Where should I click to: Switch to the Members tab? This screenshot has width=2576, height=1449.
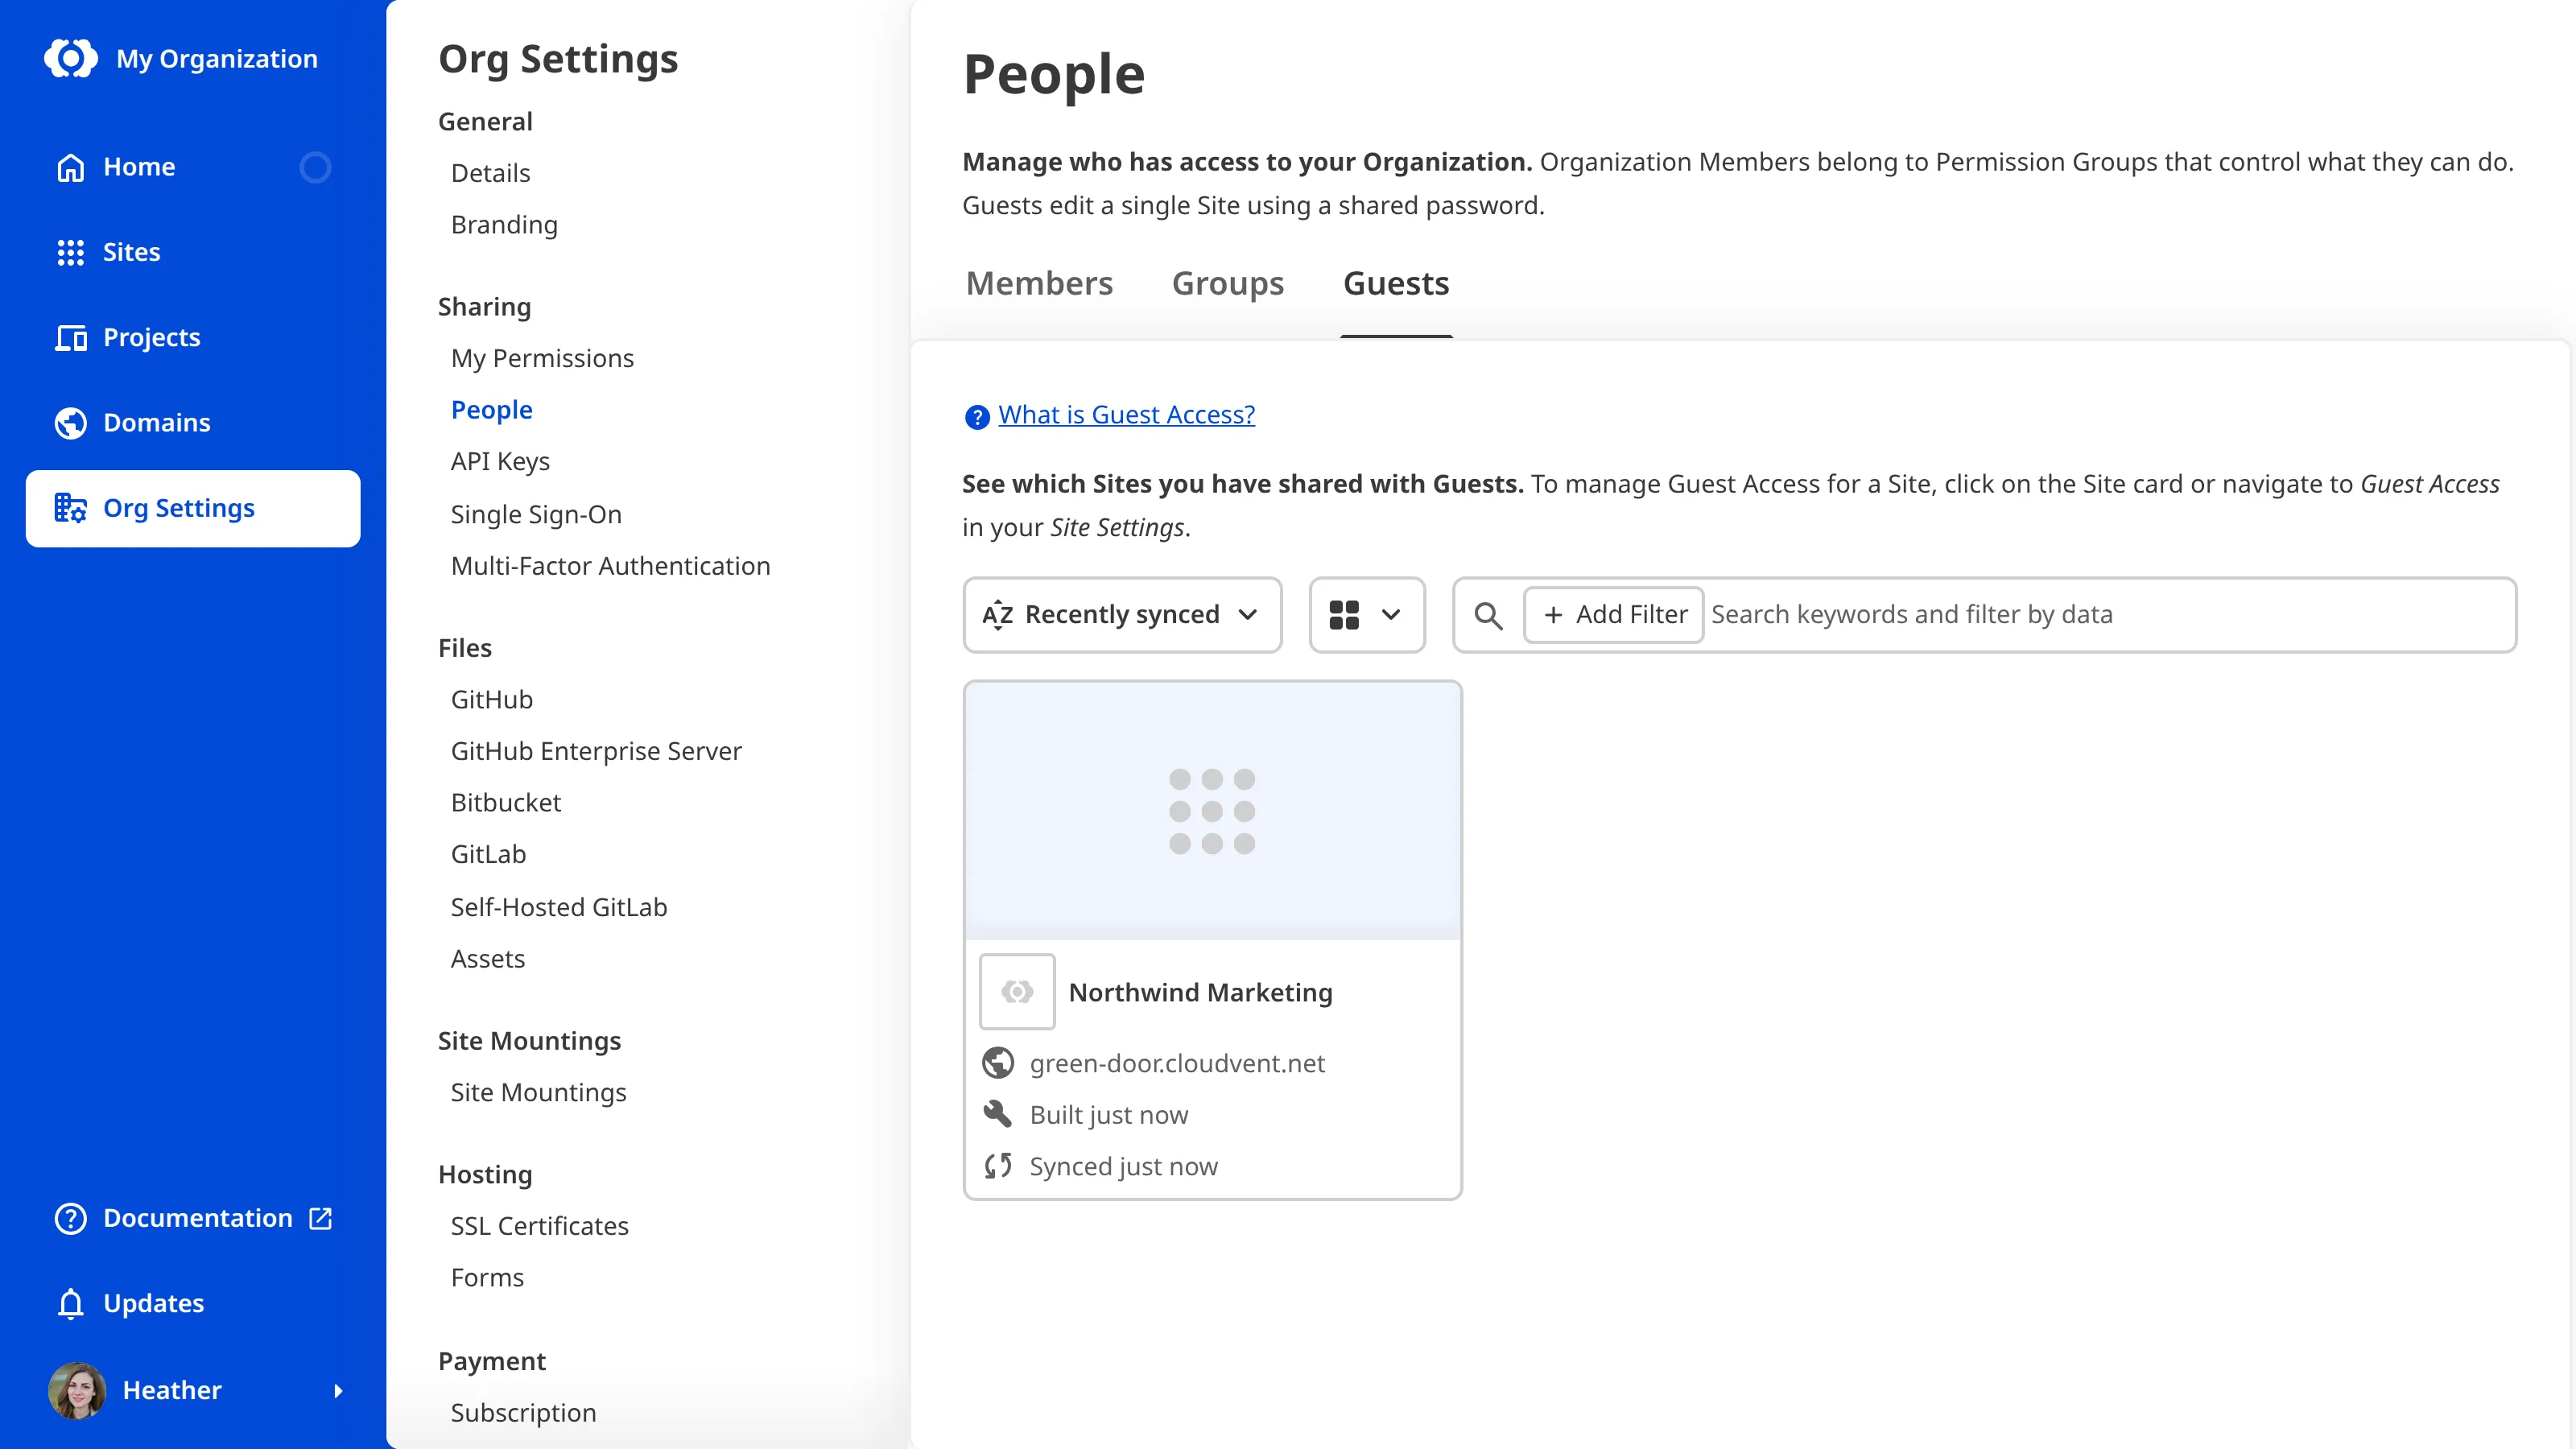[x=1039, y=284]
